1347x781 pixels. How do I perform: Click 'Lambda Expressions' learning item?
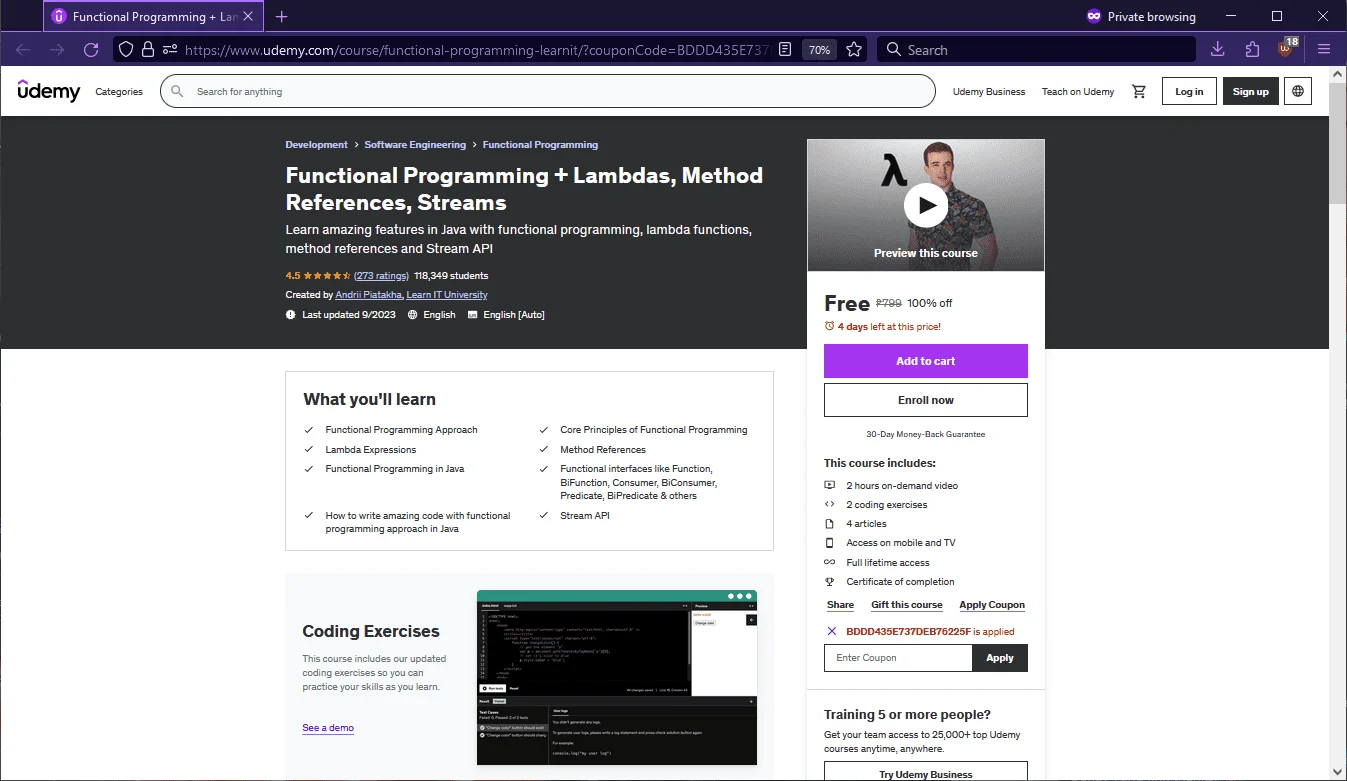point(370,450)
